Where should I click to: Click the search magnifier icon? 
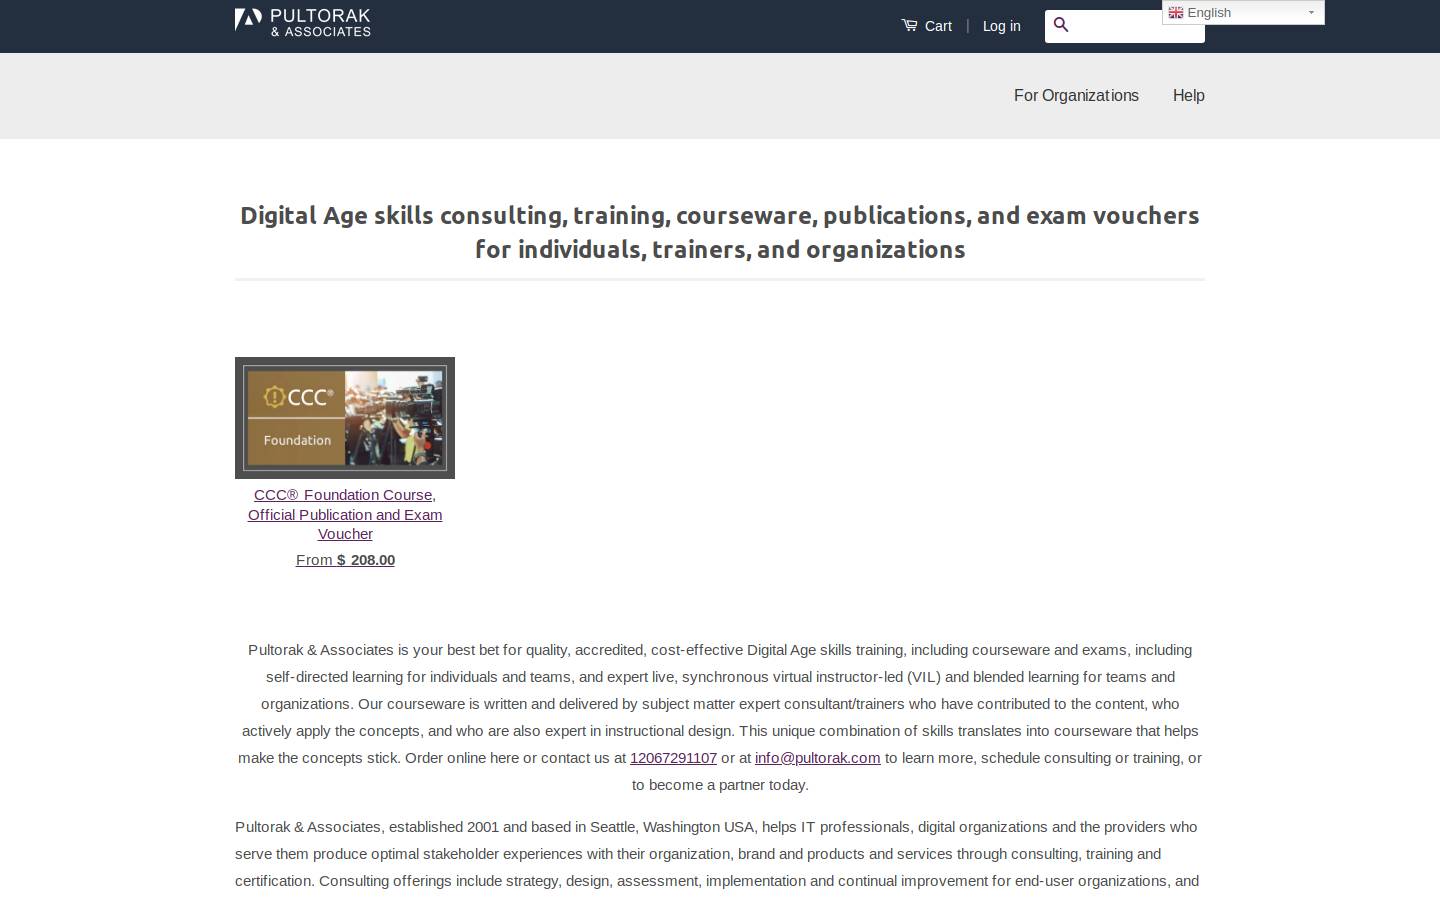tap(1061, 25)
